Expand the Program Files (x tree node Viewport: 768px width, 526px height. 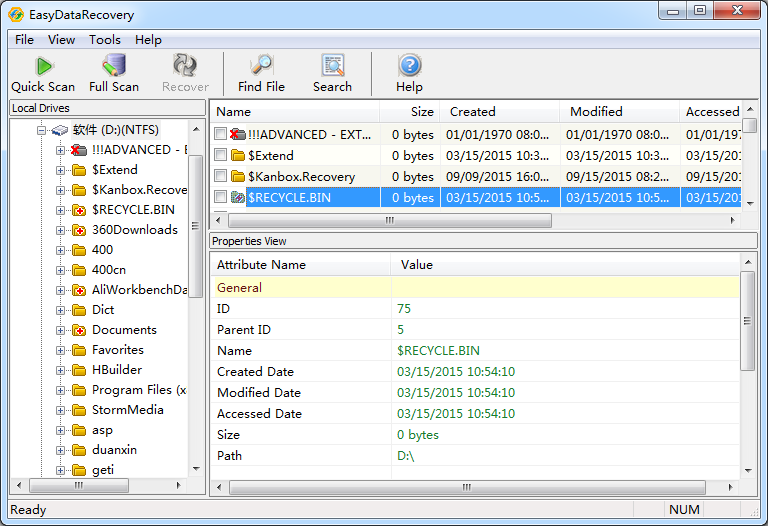coord(60,391)
